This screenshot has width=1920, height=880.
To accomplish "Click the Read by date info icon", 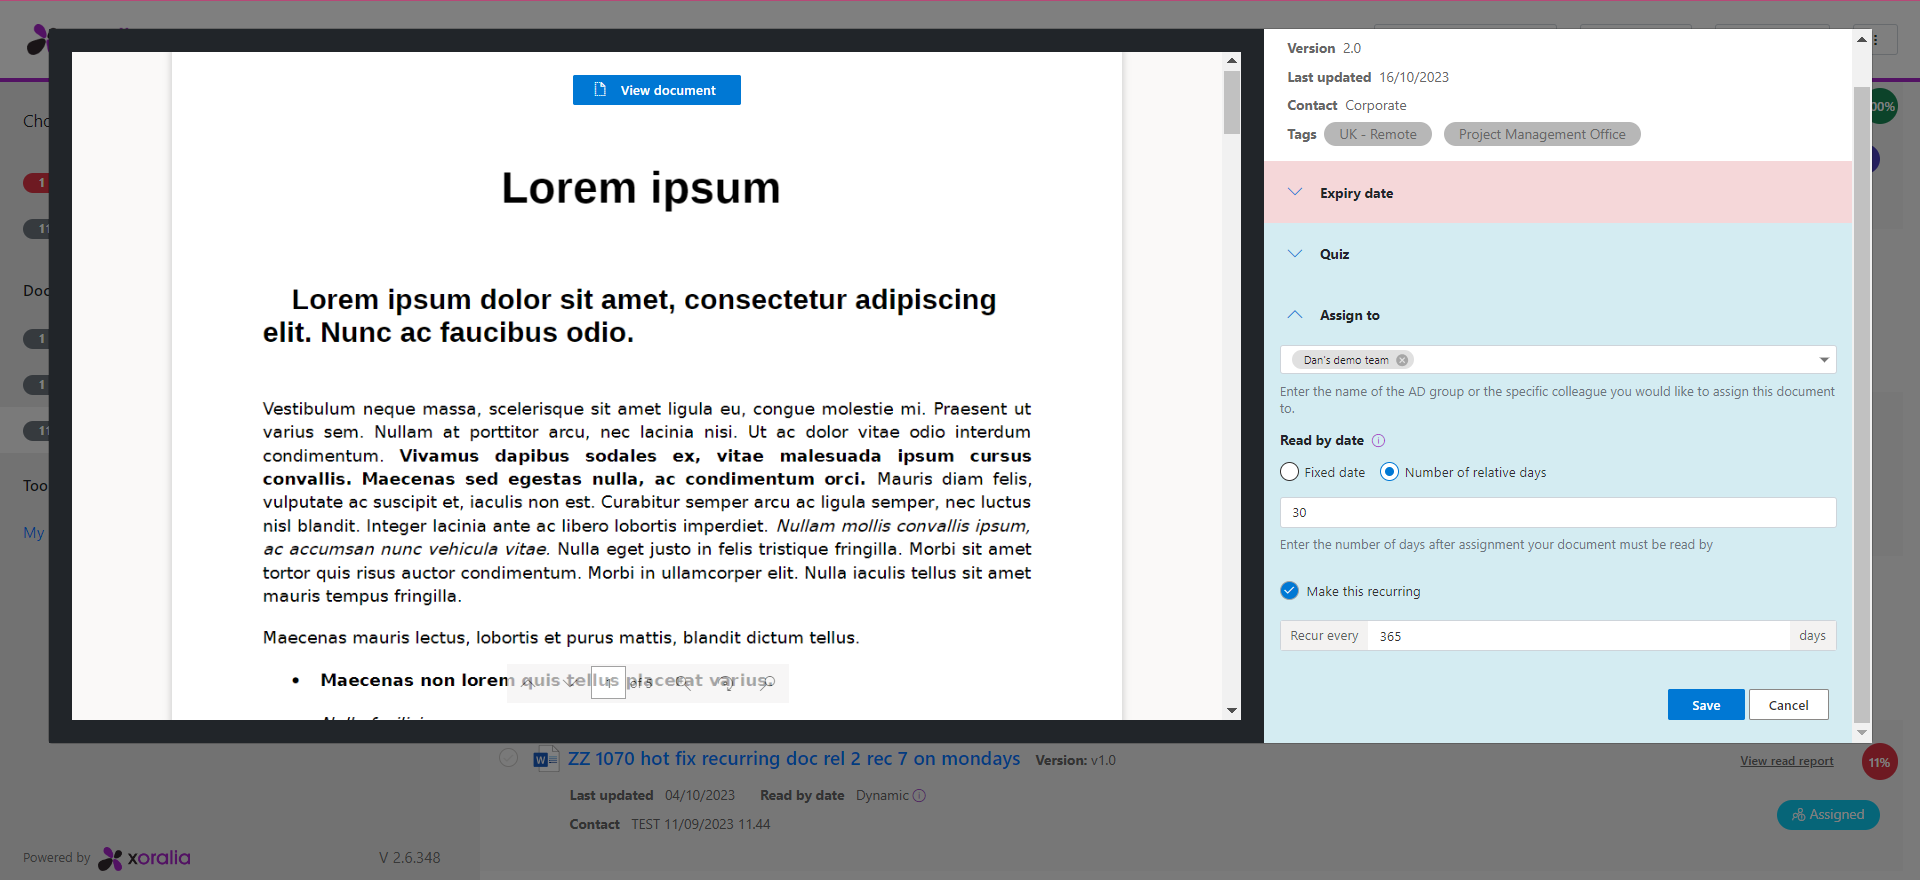I will coord(1378,441).
